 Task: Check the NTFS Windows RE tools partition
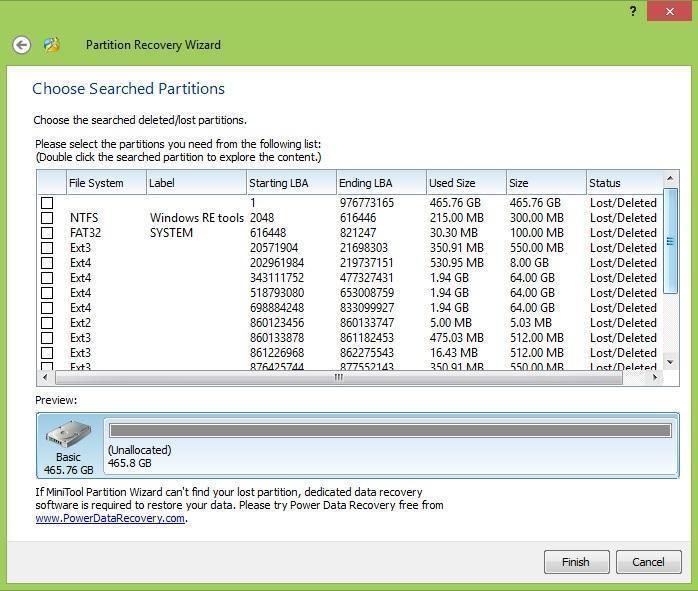pos(47,218)
